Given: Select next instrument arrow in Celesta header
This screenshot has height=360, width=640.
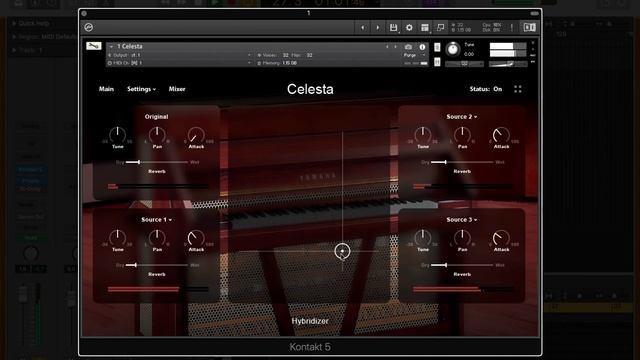Looking at the screenshot, I should coord(395,47).
